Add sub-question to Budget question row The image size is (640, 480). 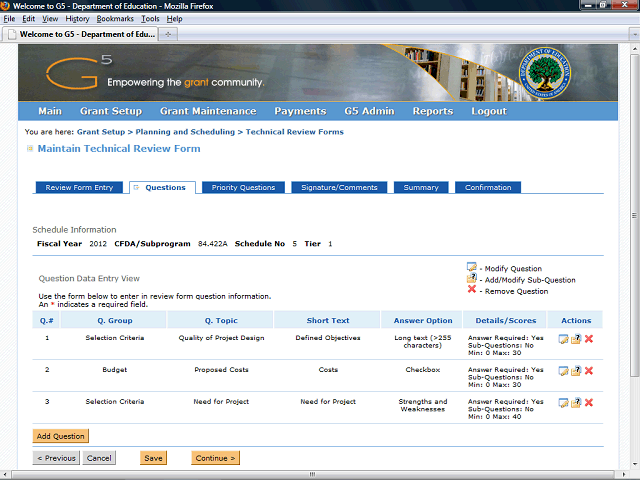coord(576,371)
